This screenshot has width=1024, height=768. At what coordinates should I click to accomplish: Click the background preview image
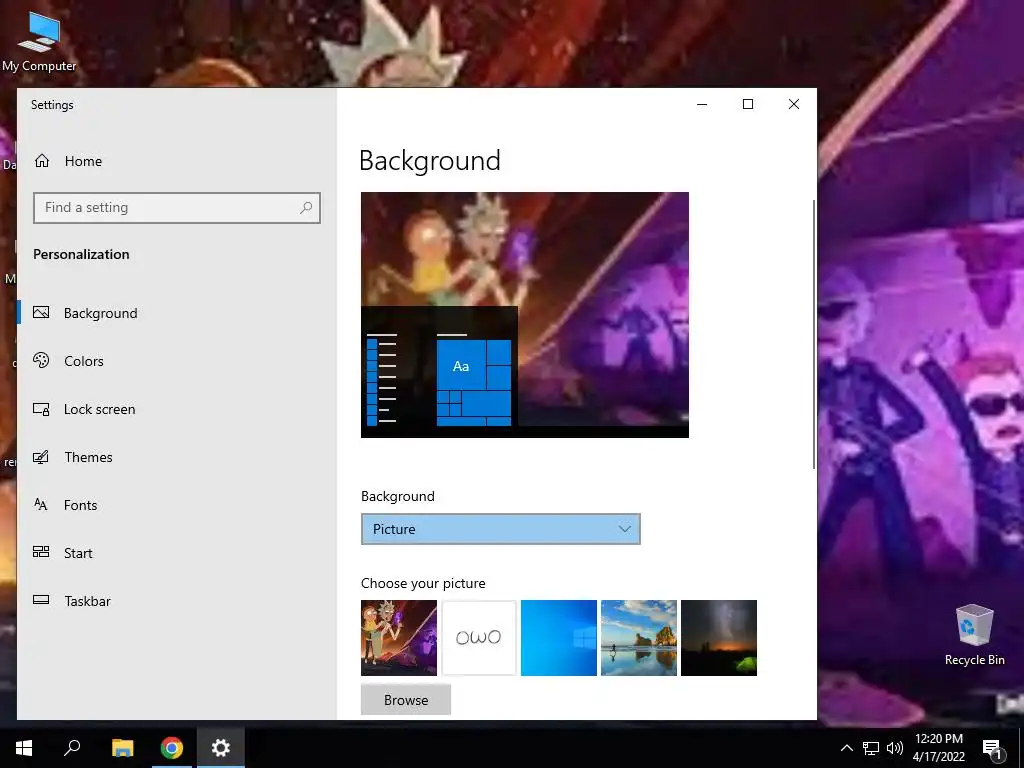pyautogui.click(x=524, y=315)
